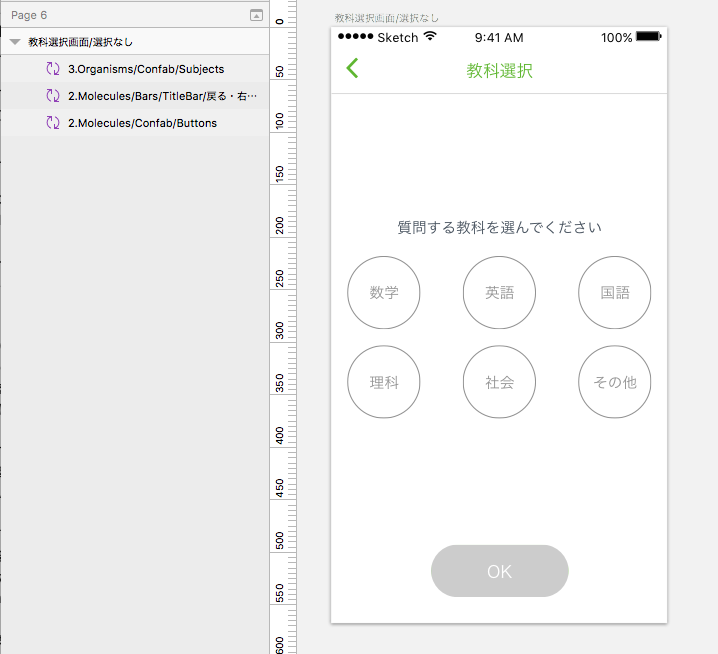
Task: Click the artboard name 教科選択画面/選択なし in layer list
Action: [81, 42]
